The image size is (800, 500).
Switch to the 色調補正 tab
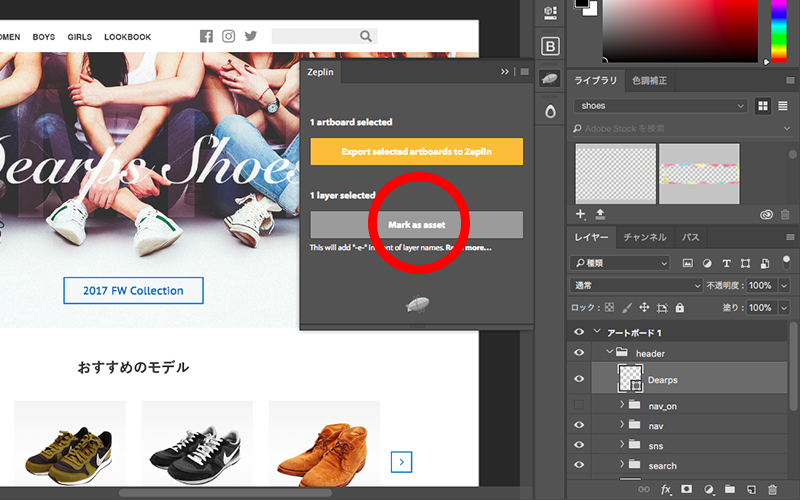[x=650, y=80]
